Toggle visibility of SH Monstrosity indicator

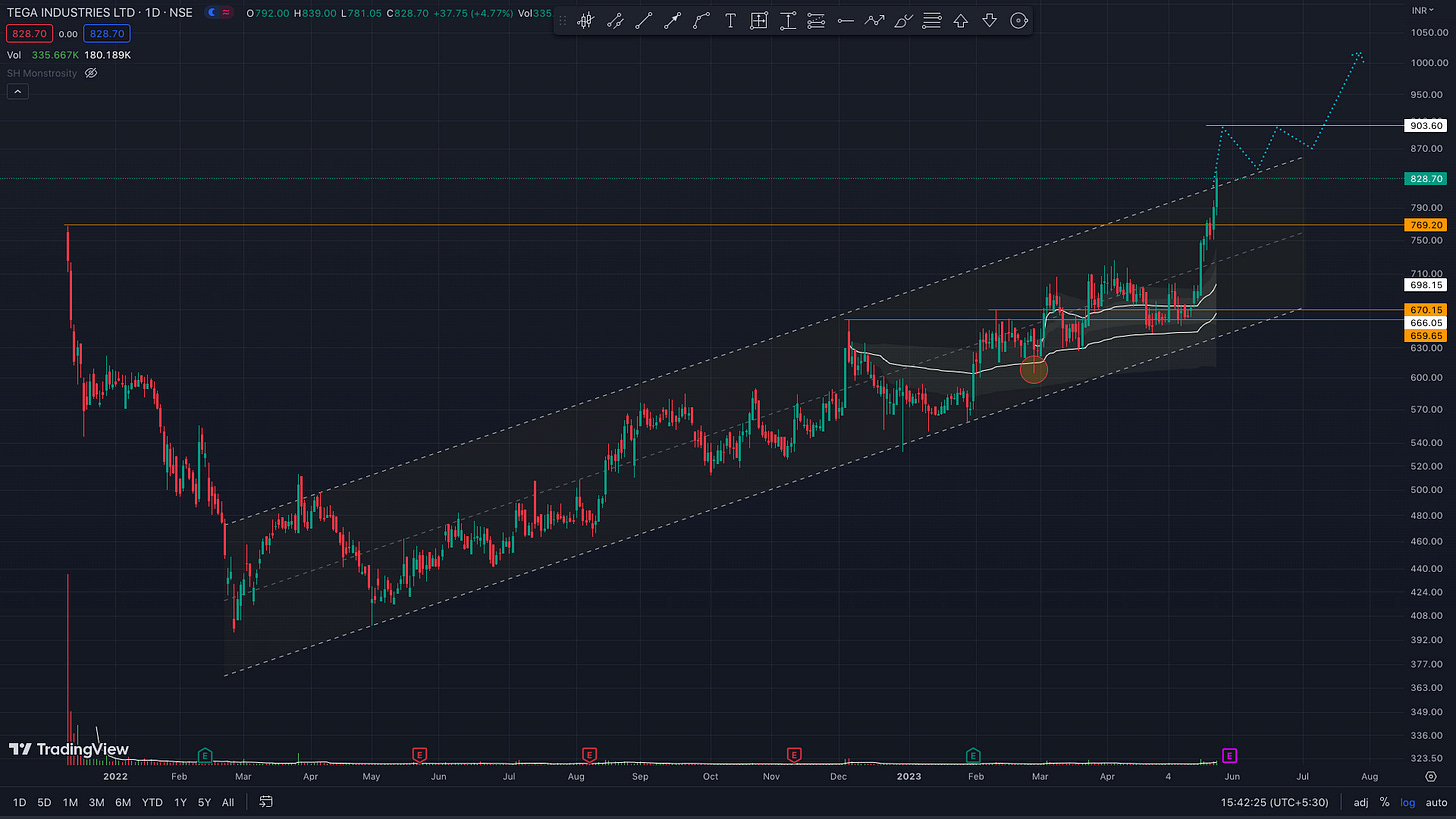click(x=91, y=73)
